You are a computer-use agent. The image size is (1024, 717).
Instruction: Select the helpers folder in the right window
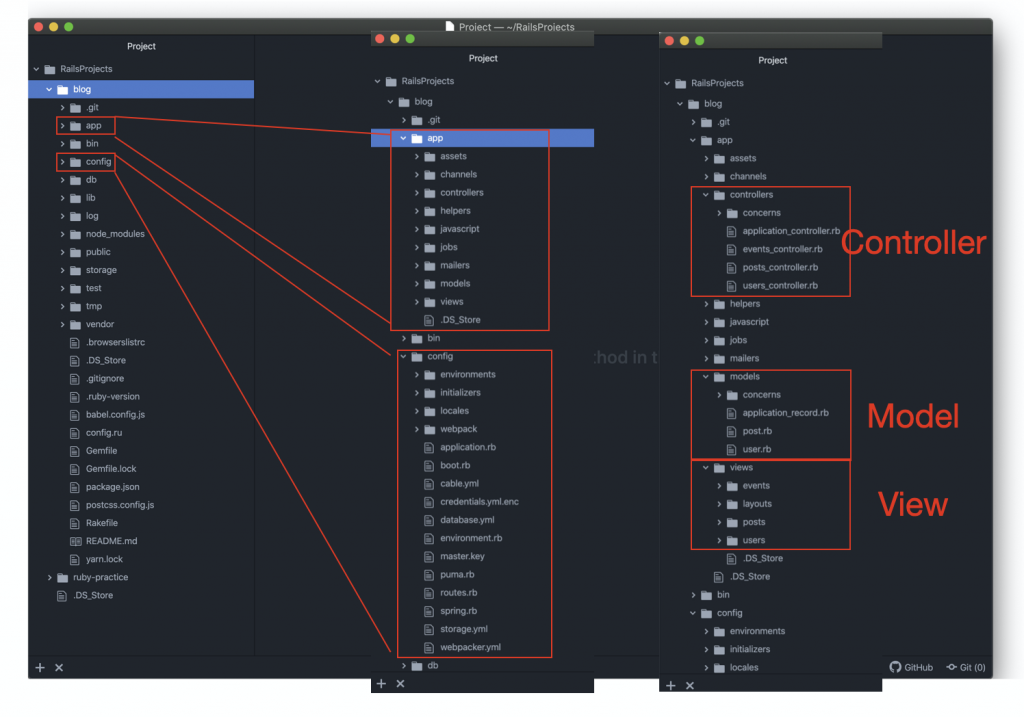pyautogui.click(x=744, y=304)
